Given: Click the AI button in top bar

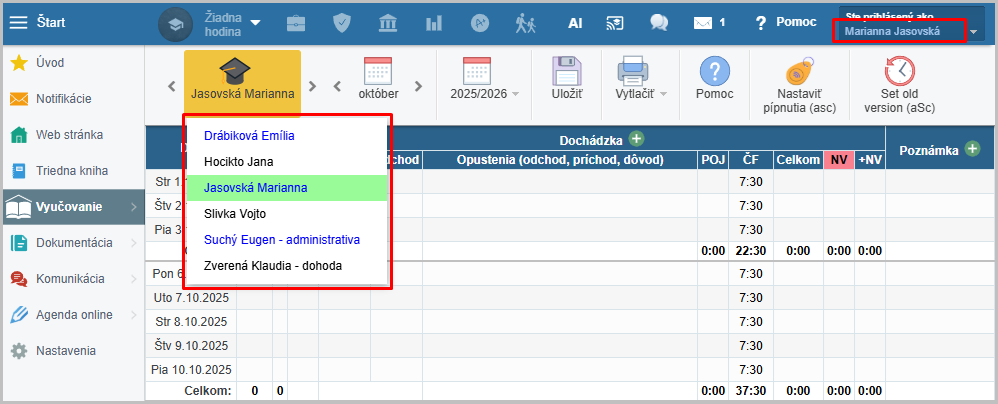Looking at the screenshot, I should point(575,22).
